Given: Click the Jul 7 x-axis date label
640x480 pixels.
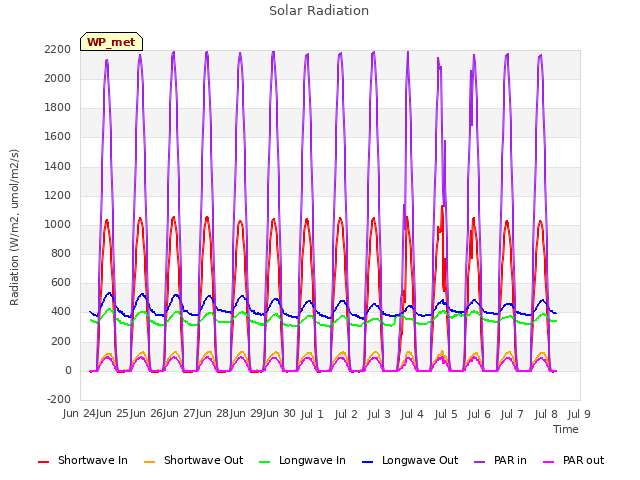Looking at the screenshot, I should point(512,414).
